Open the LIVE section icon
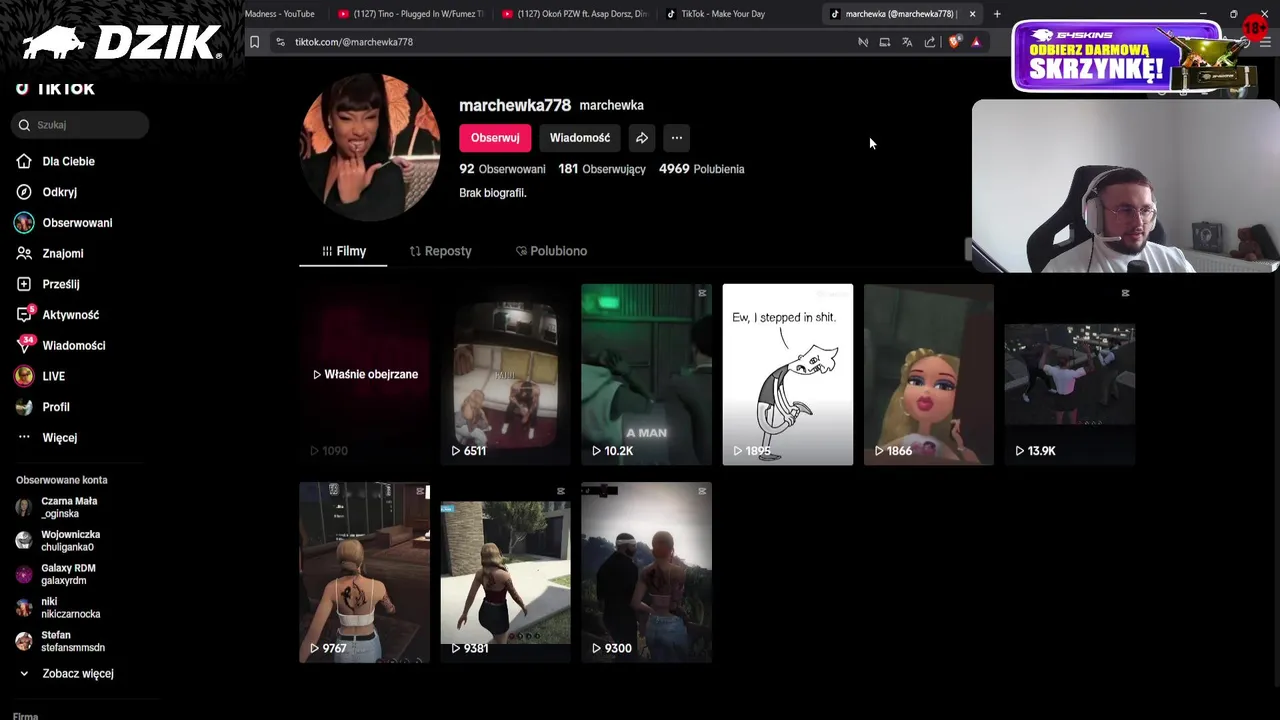 pyautogui.click(x=24, y=376)
